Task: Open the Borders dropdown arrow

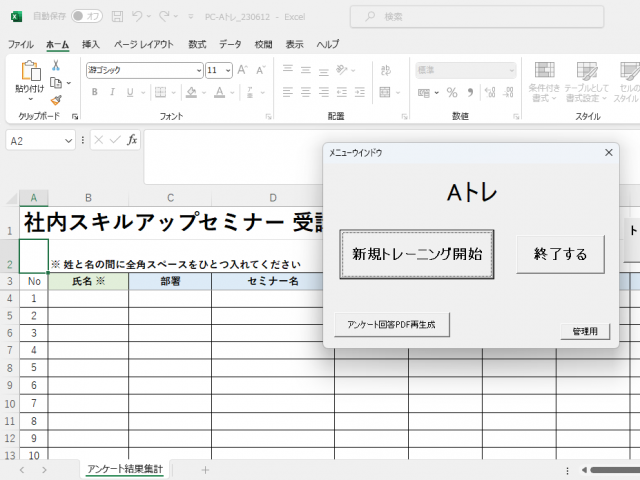Action: click(x=173, y=93)
